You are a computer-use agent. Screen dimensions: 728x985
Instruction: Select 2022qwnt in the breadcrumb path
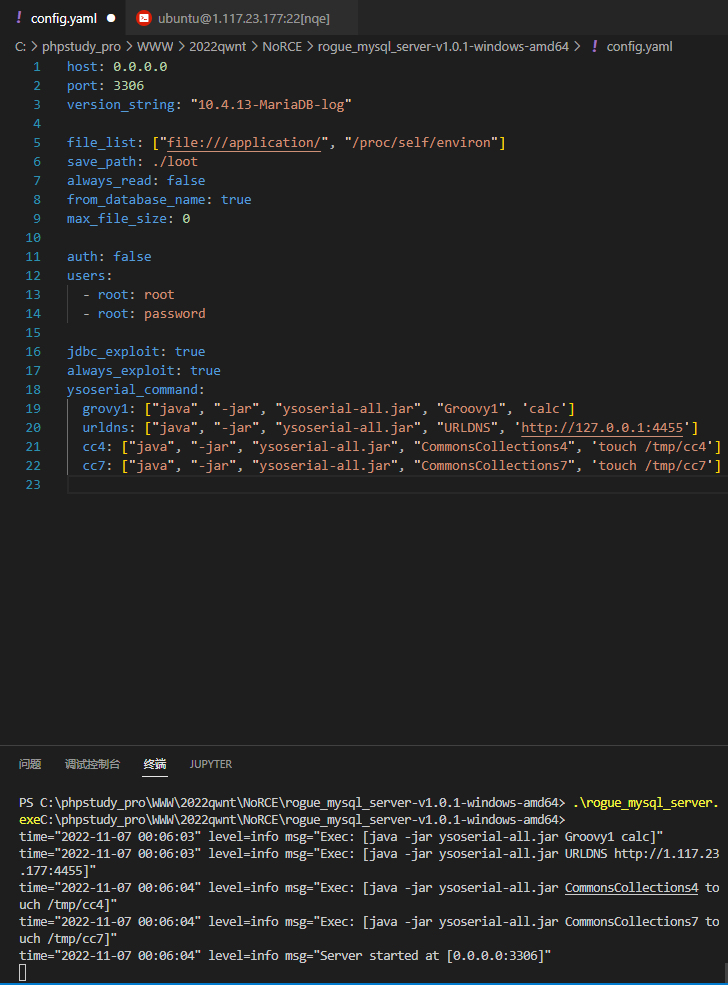[217, 46]
